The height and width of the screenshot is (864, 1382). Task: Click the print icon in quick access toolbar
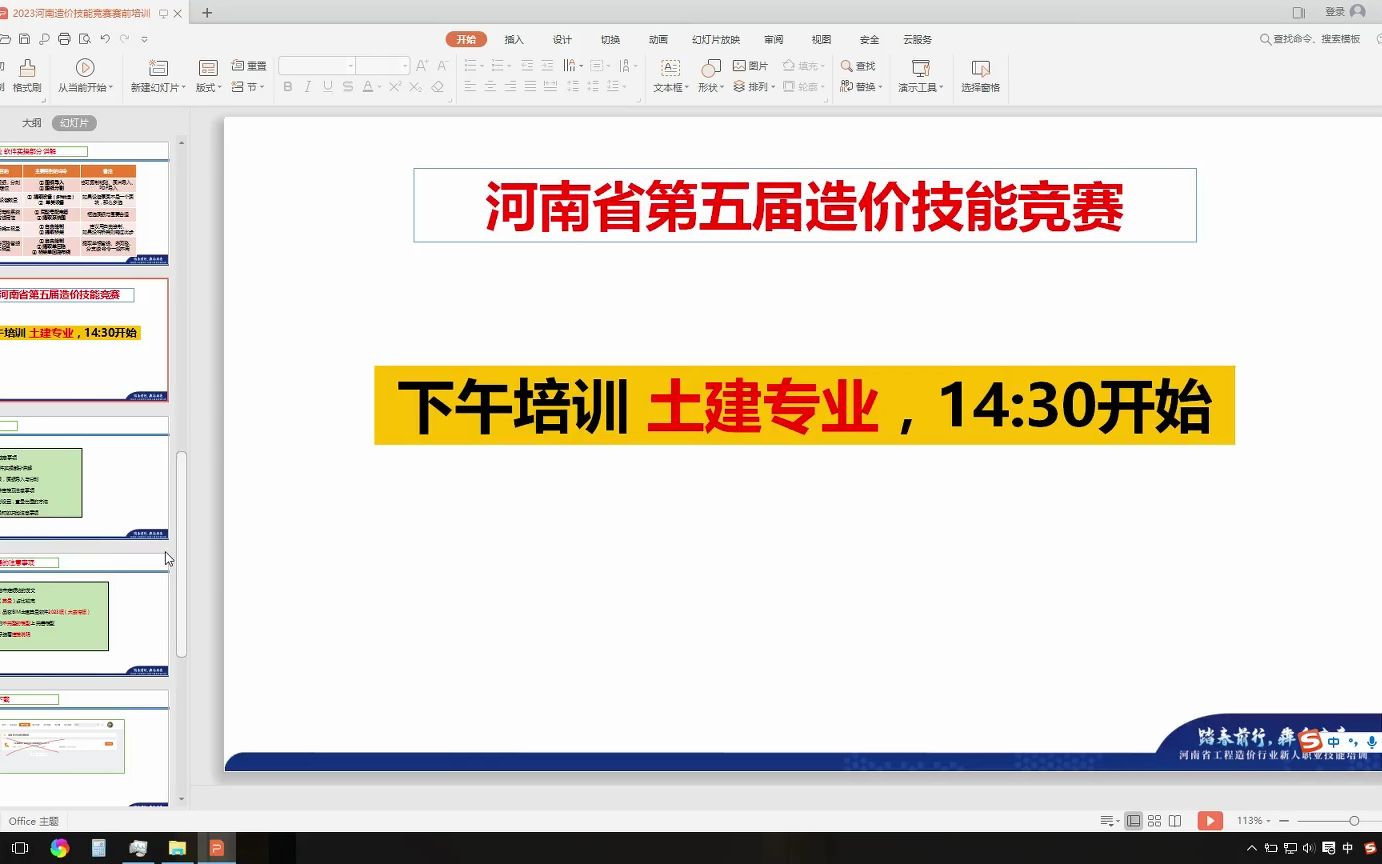pyautogui.click(x=64, y=39)
